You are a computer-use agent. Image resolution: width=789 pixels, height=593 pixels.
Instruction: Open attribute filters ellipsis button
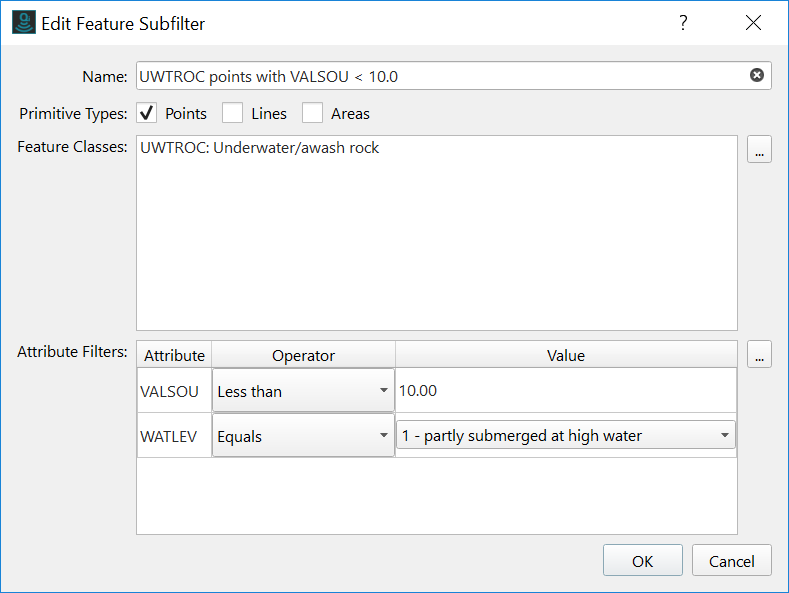point(759,354)
